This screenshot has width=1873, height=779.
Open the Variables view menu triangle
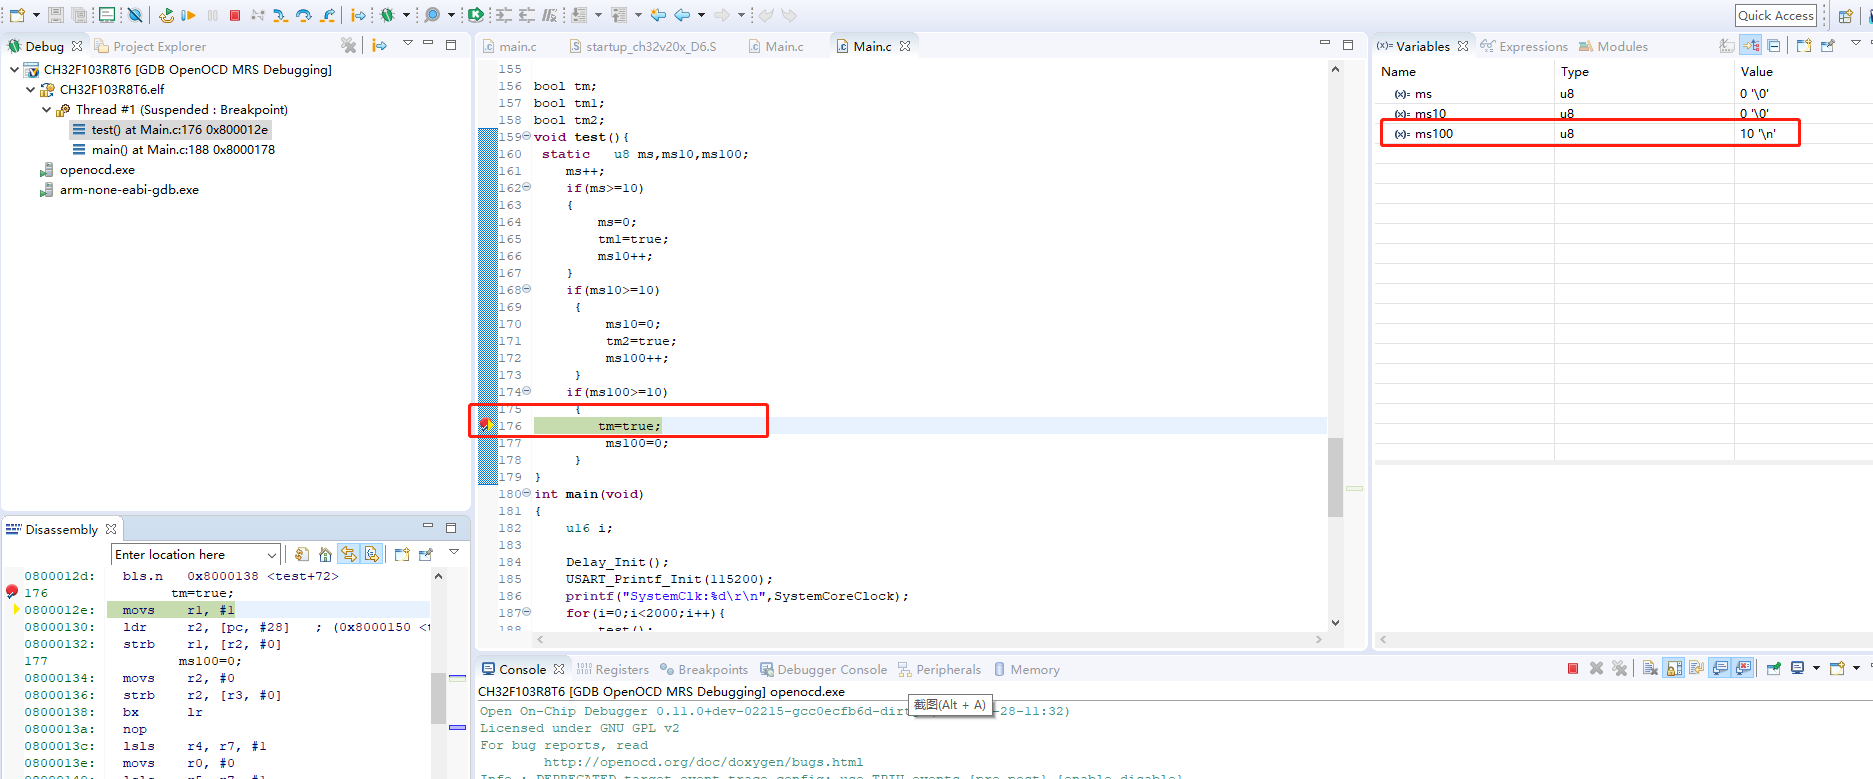click(x=1856, y=43)
